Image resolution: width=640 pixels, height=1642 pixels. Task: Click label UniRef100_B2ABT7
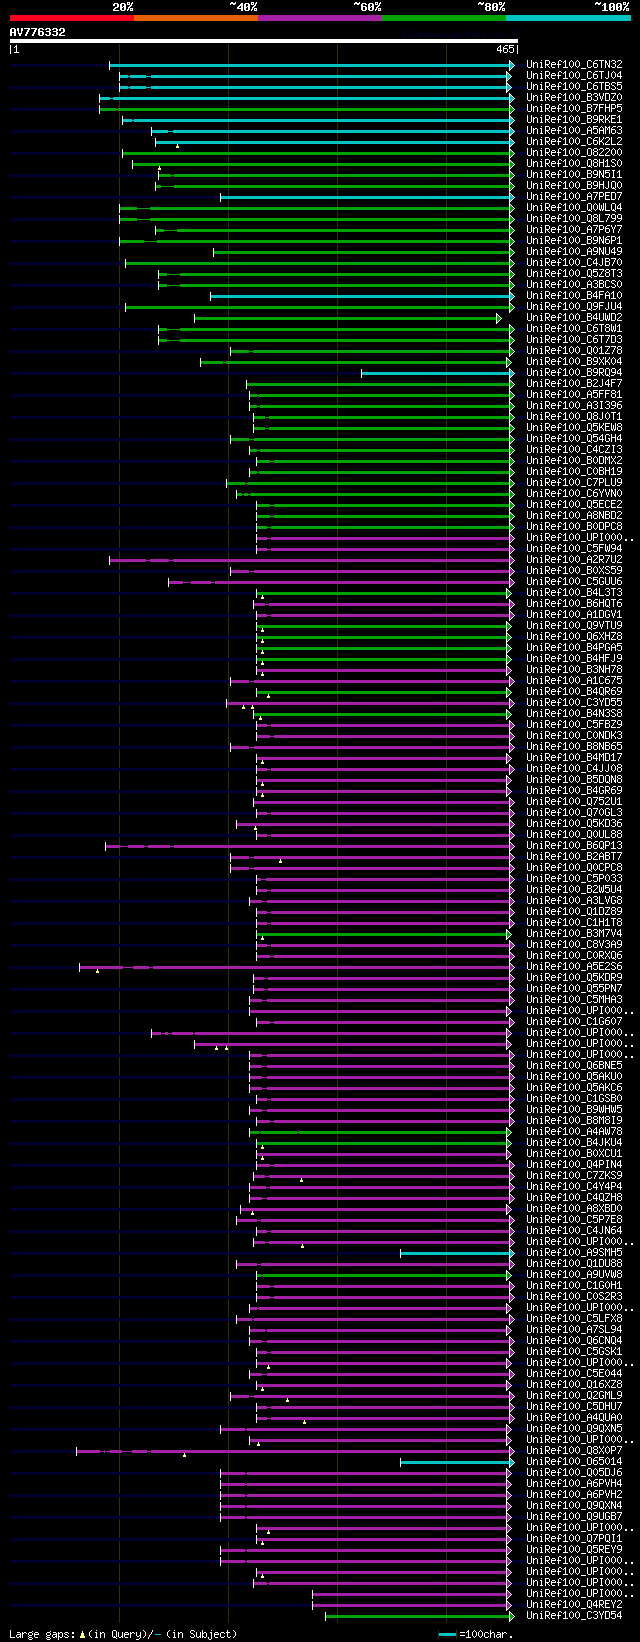(x=574, y=857)
